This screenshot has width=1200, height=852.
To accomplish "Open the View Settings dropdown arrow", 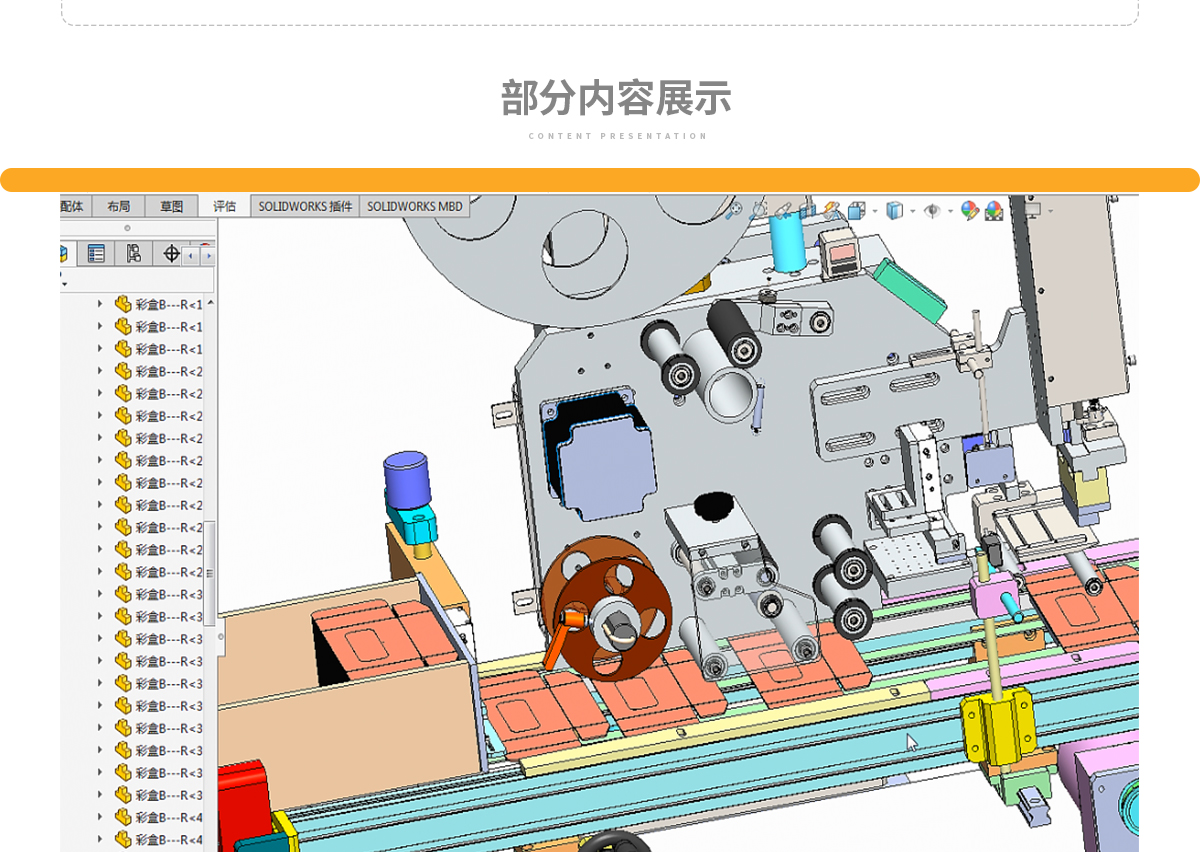I will pos(1051,211).
